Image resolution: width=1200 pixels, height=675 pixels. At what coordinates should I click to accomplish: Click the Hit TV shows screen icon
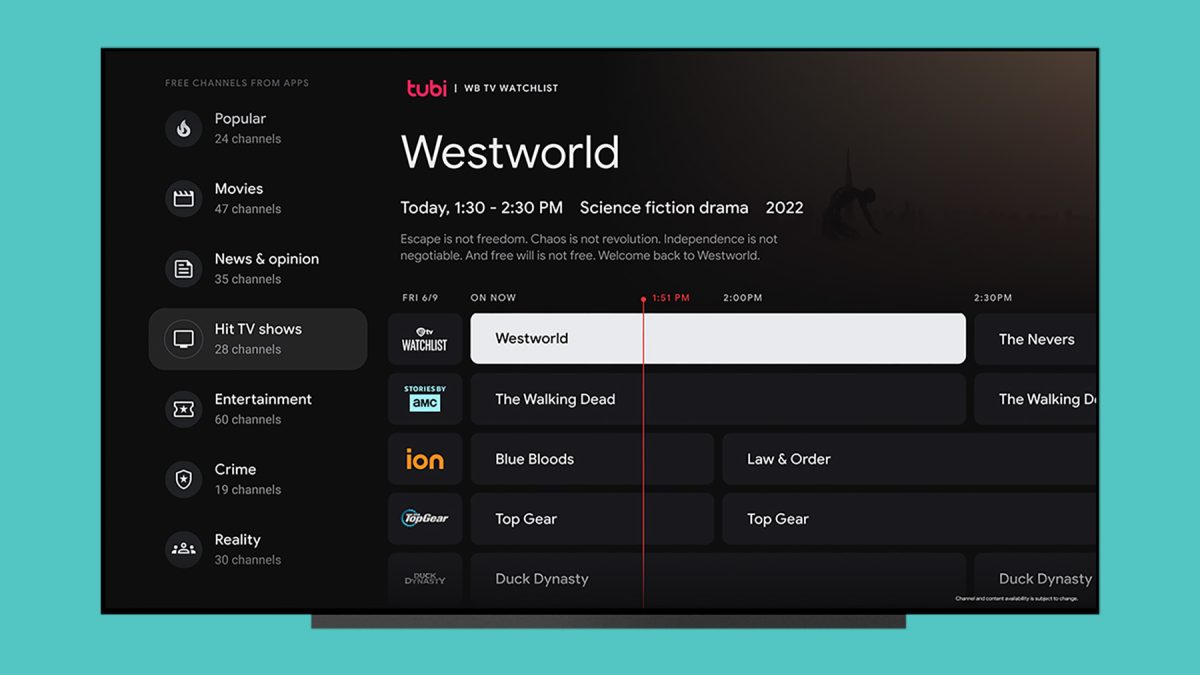click(x=183, y=339)
